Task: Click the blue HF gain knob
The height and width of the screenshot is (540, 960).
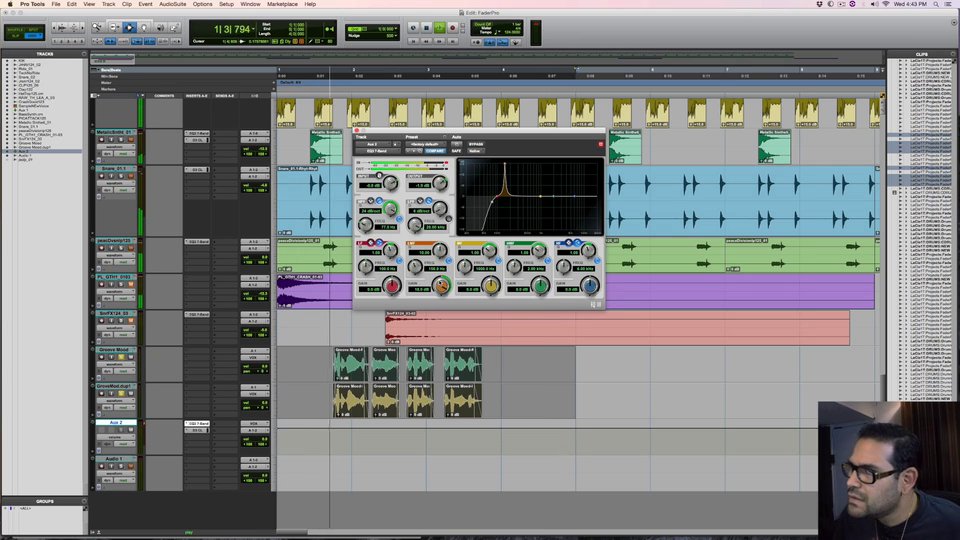Action: (590, 285)
